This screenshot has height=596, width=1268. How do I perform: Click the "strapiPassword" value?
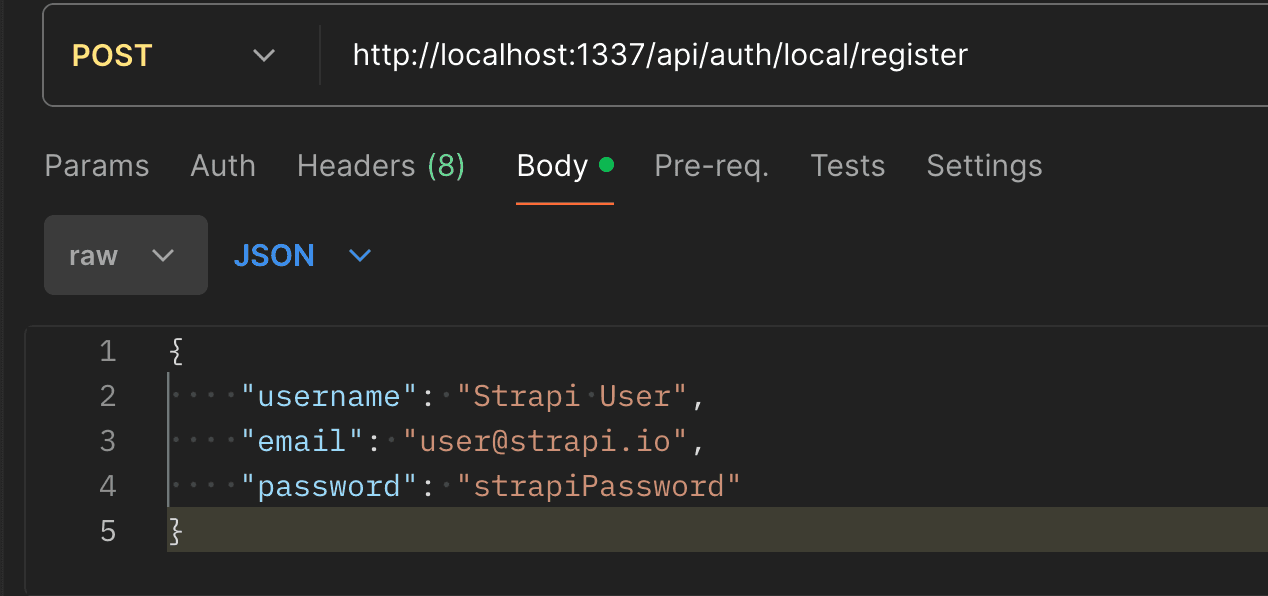(x=599, y=487)
